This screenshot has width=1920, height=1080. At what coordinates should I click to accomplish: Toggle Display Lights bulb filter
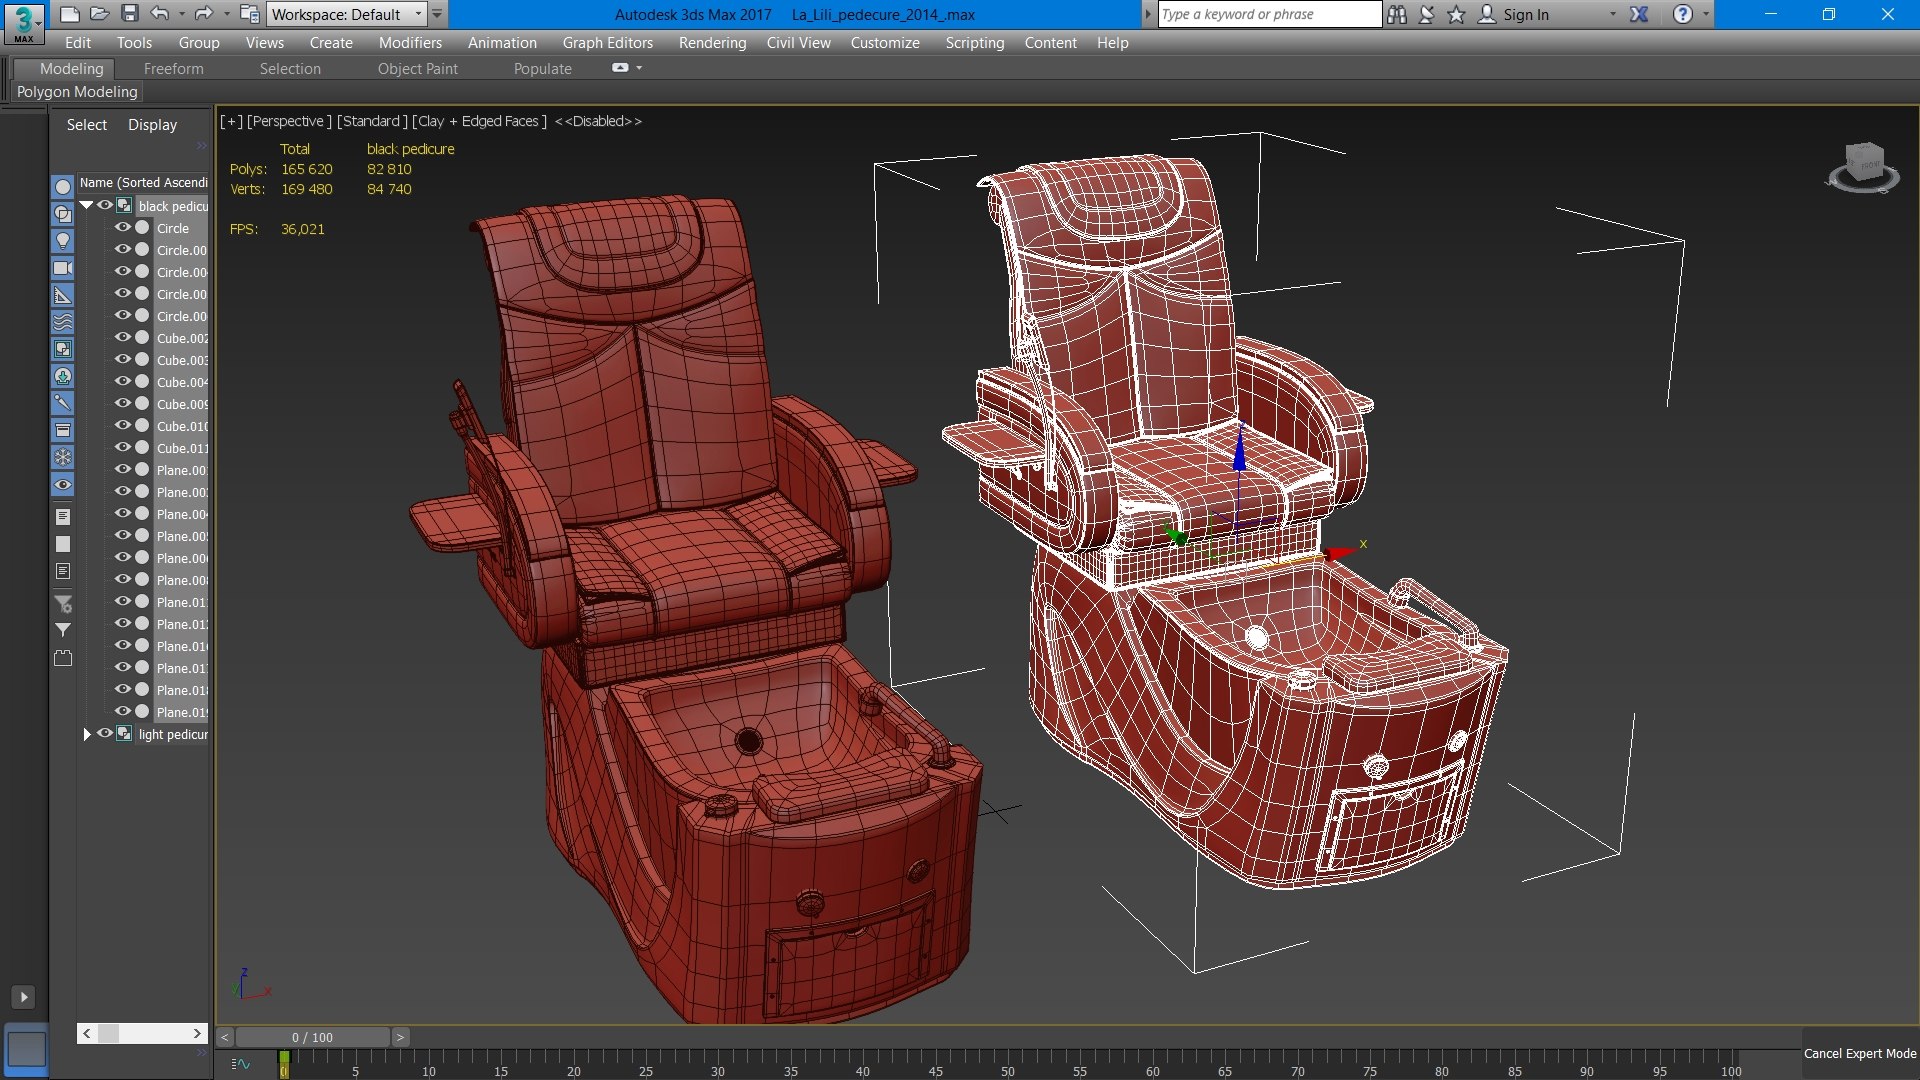coord(63,241)
